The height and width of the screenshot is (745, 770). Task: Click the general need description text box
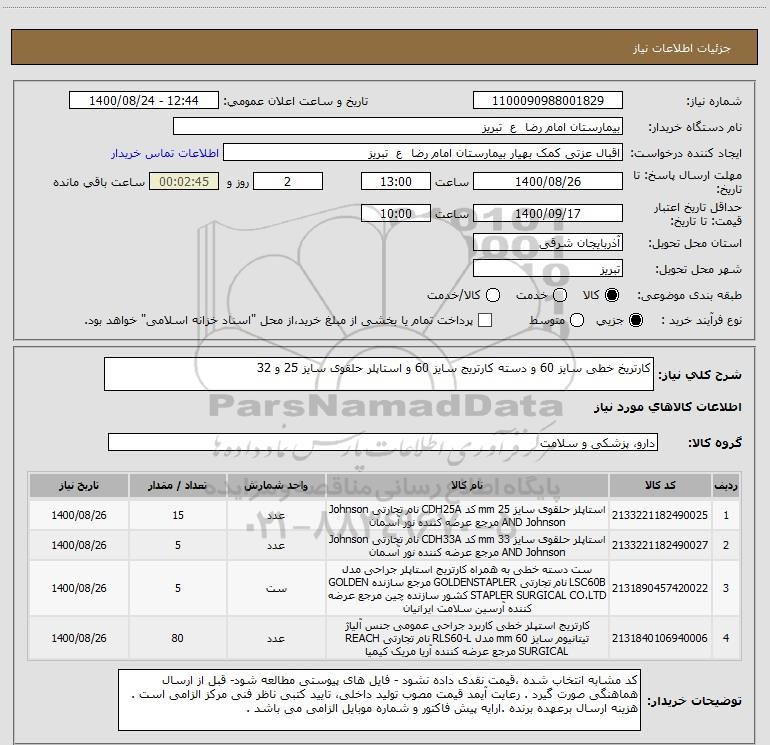[x=379, y=374]
